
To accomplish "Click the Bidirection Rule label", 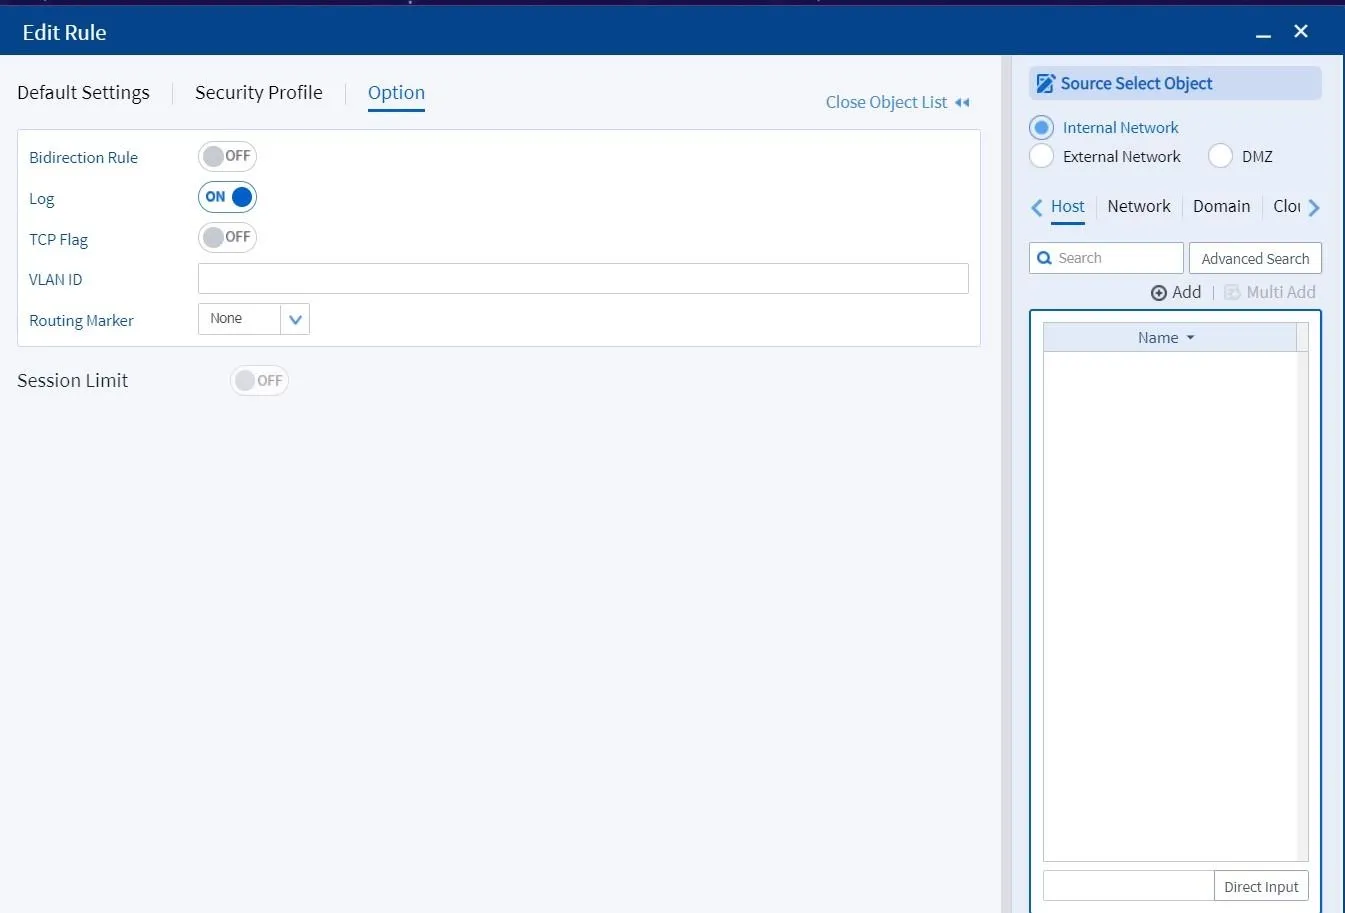I will [x=83, y=158].
